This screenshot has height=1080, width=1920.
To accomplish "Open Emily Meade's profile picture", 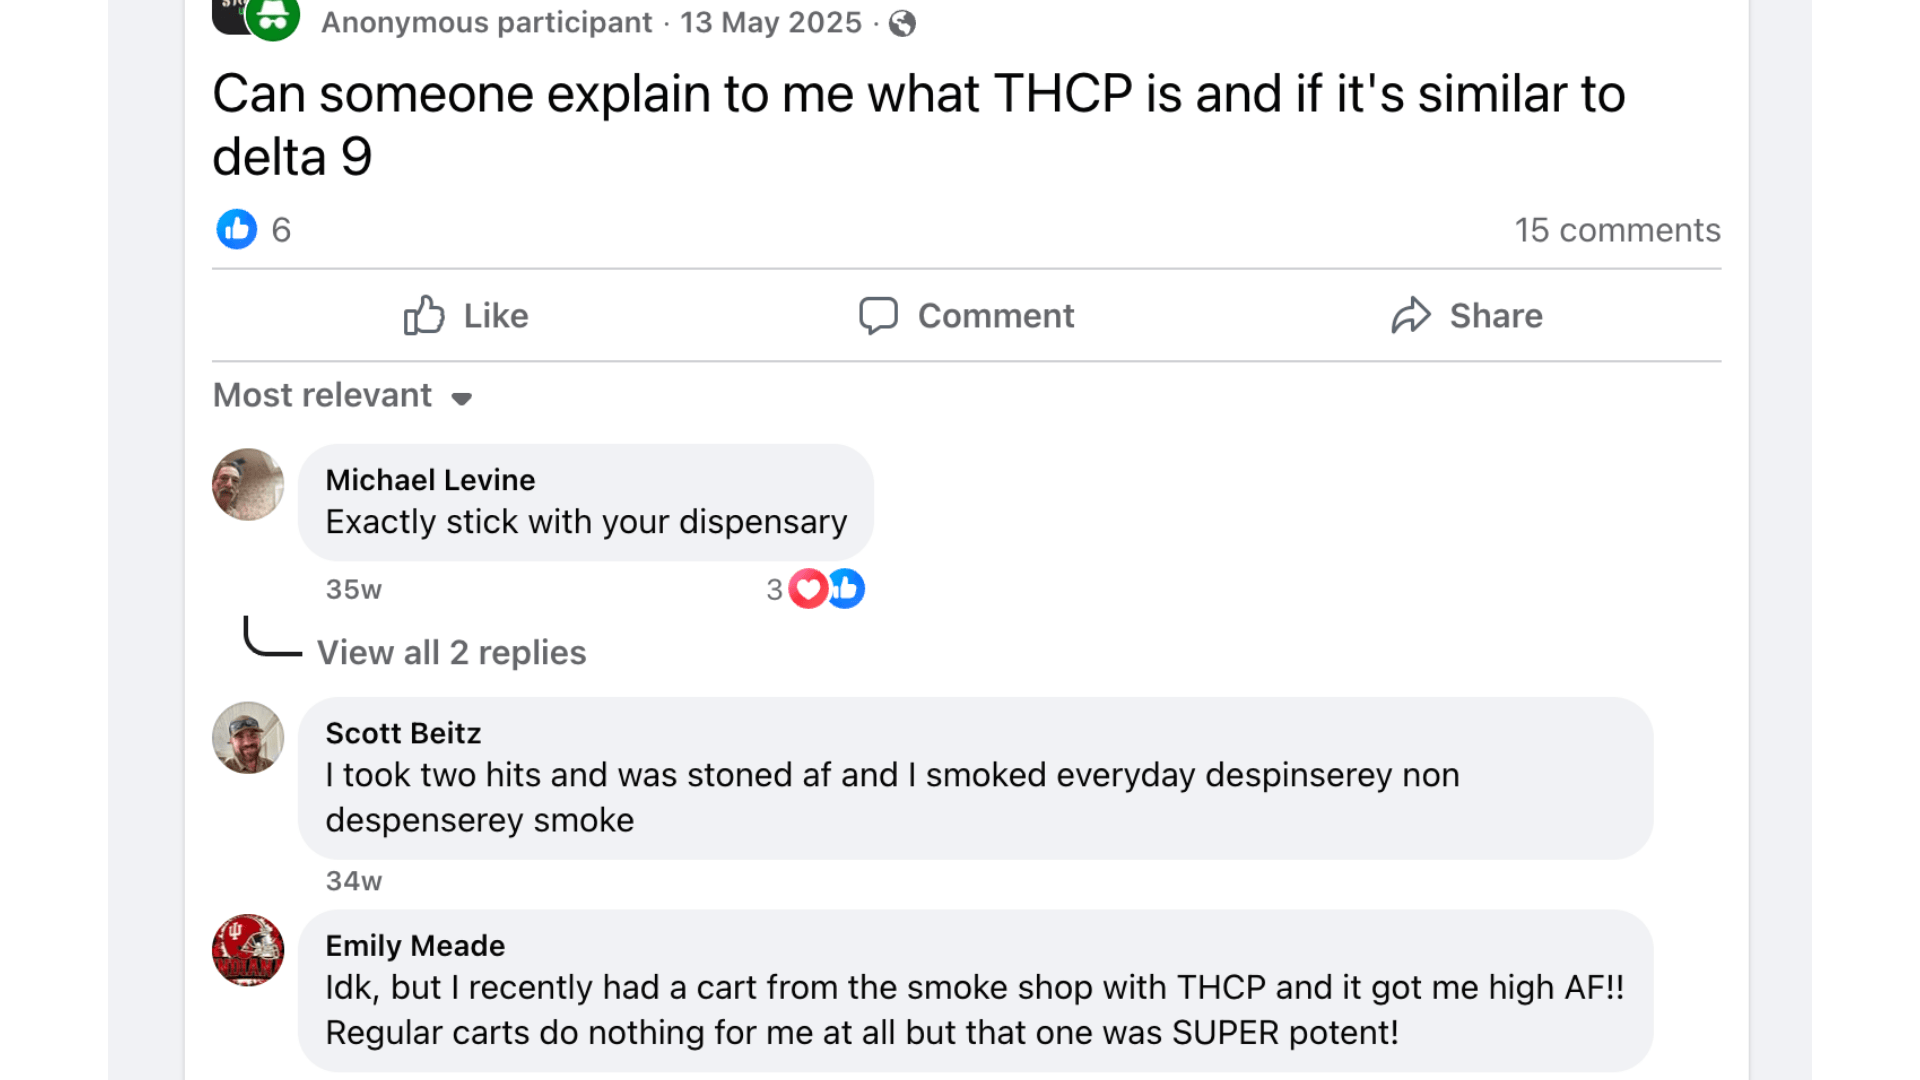I will (x=248, y=950).
